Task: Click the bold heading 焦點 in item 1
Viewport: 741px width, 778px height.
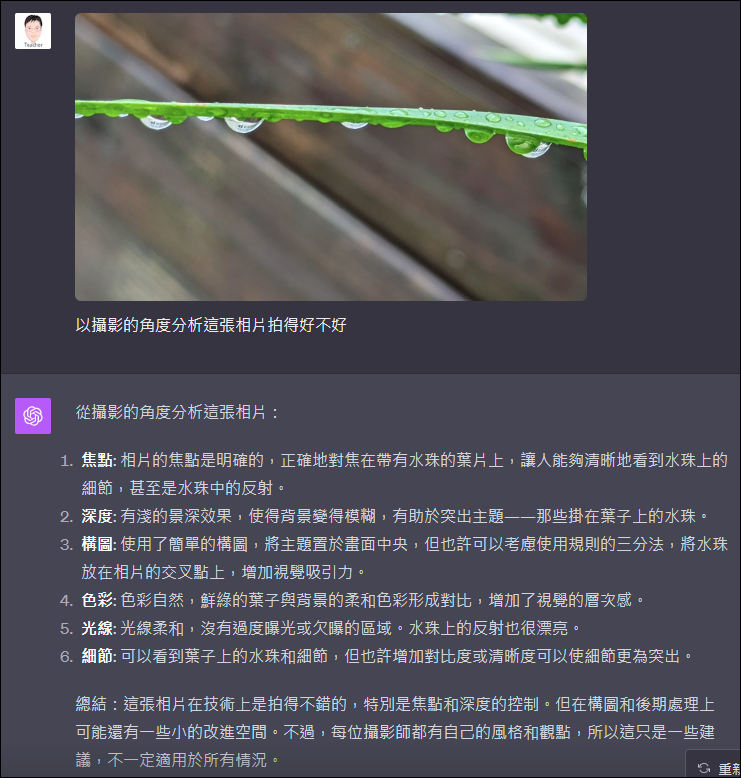Action: 97,460
